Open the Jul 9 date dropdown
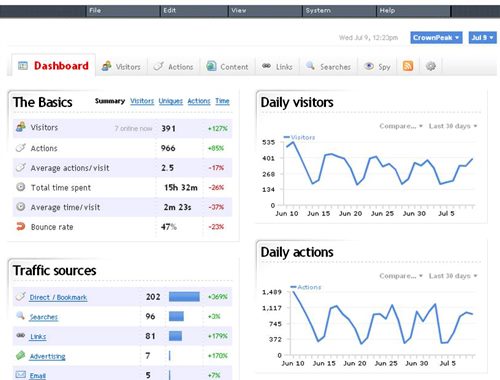Viewport: 500px width, 380px height. pos(482,38)
